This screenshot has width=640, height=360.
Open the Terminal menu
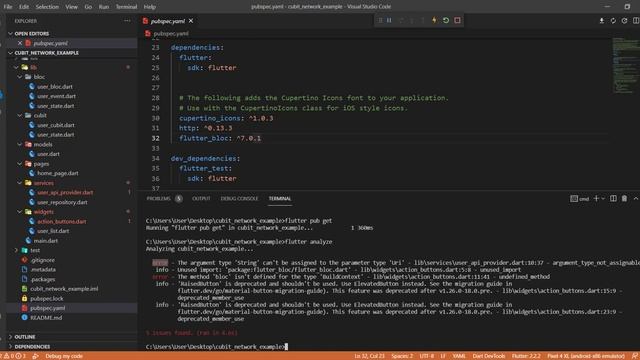pos(126,7)
